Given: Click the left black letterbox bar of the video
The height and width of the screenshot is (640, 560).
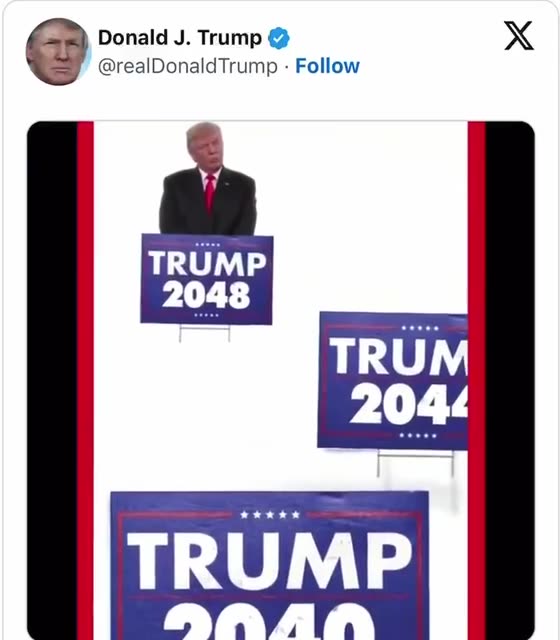Looking at the screenshot, I should click(x=52, y=380).
